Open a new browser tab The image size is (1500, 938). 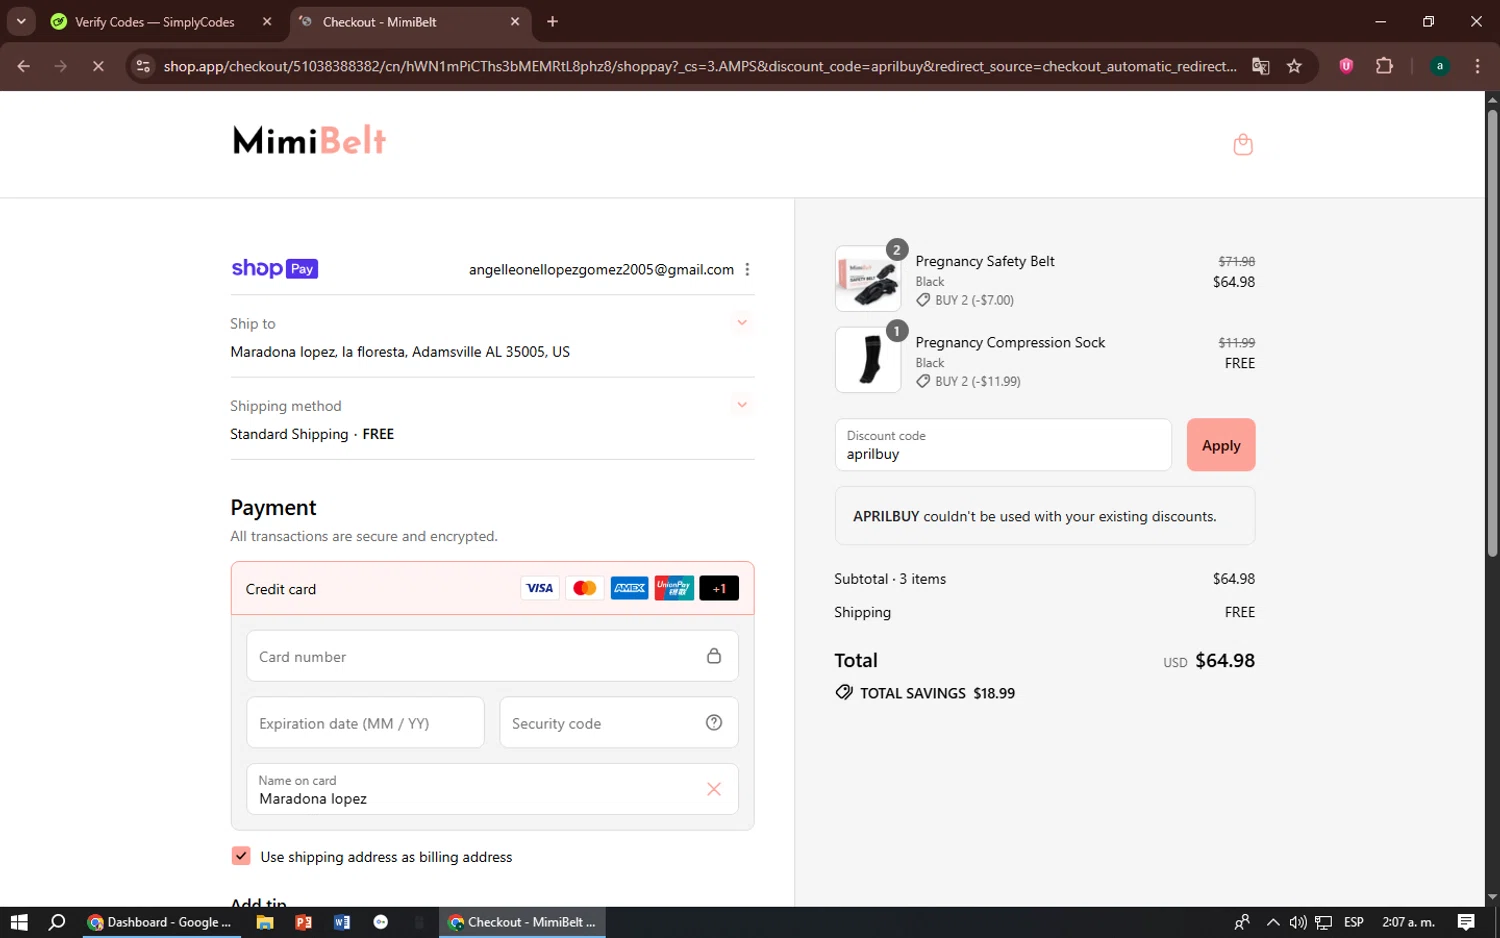click(553, 22)
